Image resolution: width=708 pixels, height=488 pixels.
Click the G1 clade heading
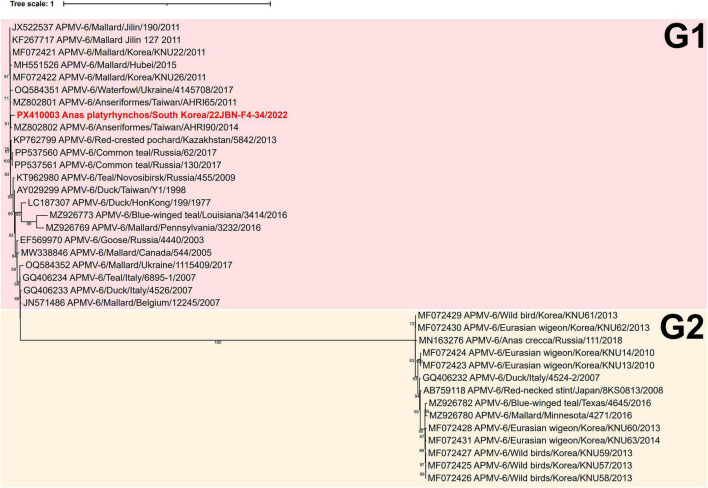pyautogui.click(x=684, y=37)
